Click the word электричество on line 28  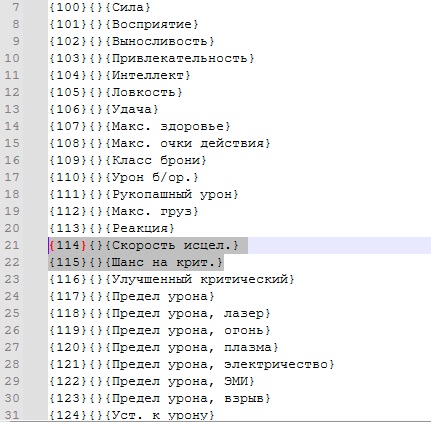tap(276, 364)
